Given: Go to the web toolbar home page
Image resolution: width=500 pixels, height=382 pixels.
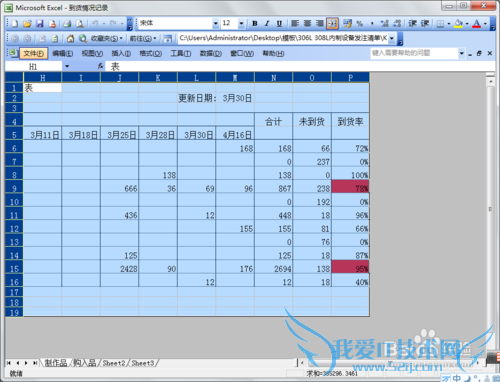Looking at the screenshot, I should click(70, 38).
